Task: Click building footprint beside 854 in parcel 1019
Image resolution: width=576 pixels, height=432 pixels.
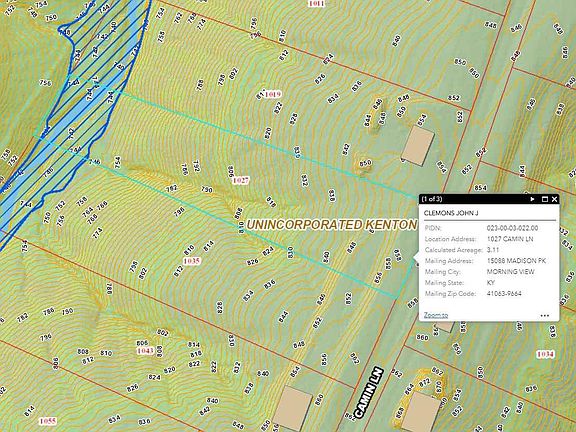Action: [418, 146]
